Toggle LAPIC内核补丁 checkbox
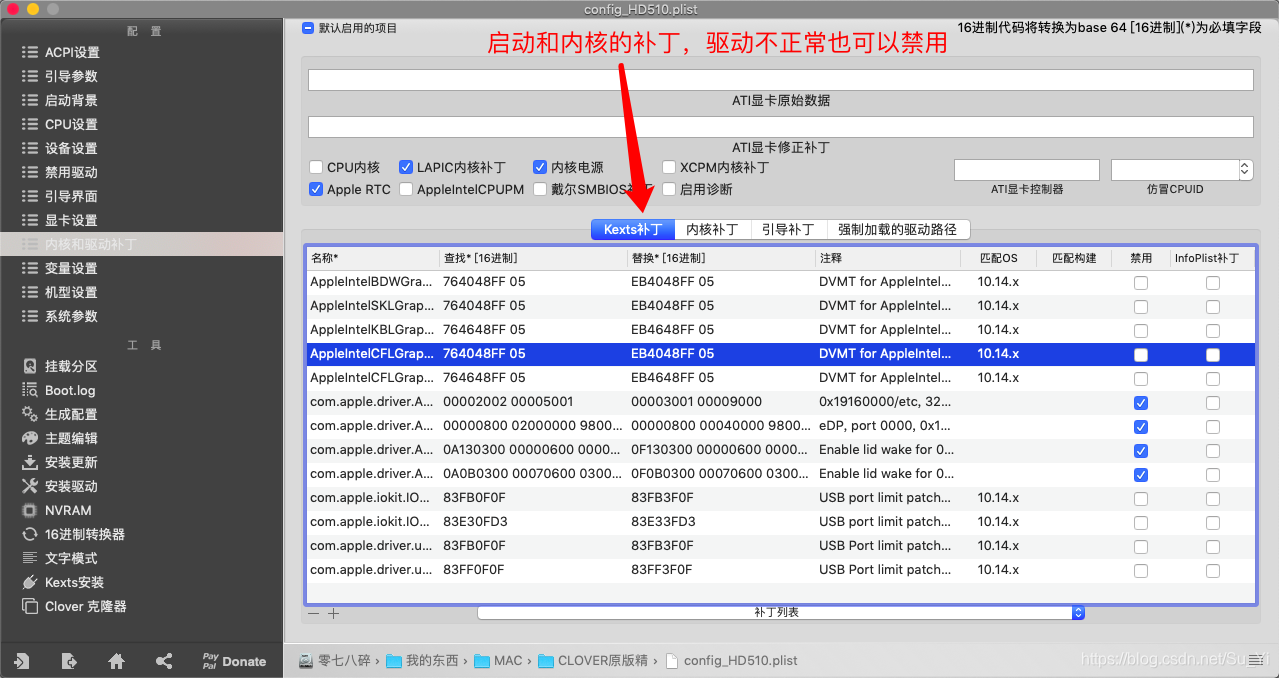Image resolution: width=1279 pixels, height=678 pixels. coord(406,167)
